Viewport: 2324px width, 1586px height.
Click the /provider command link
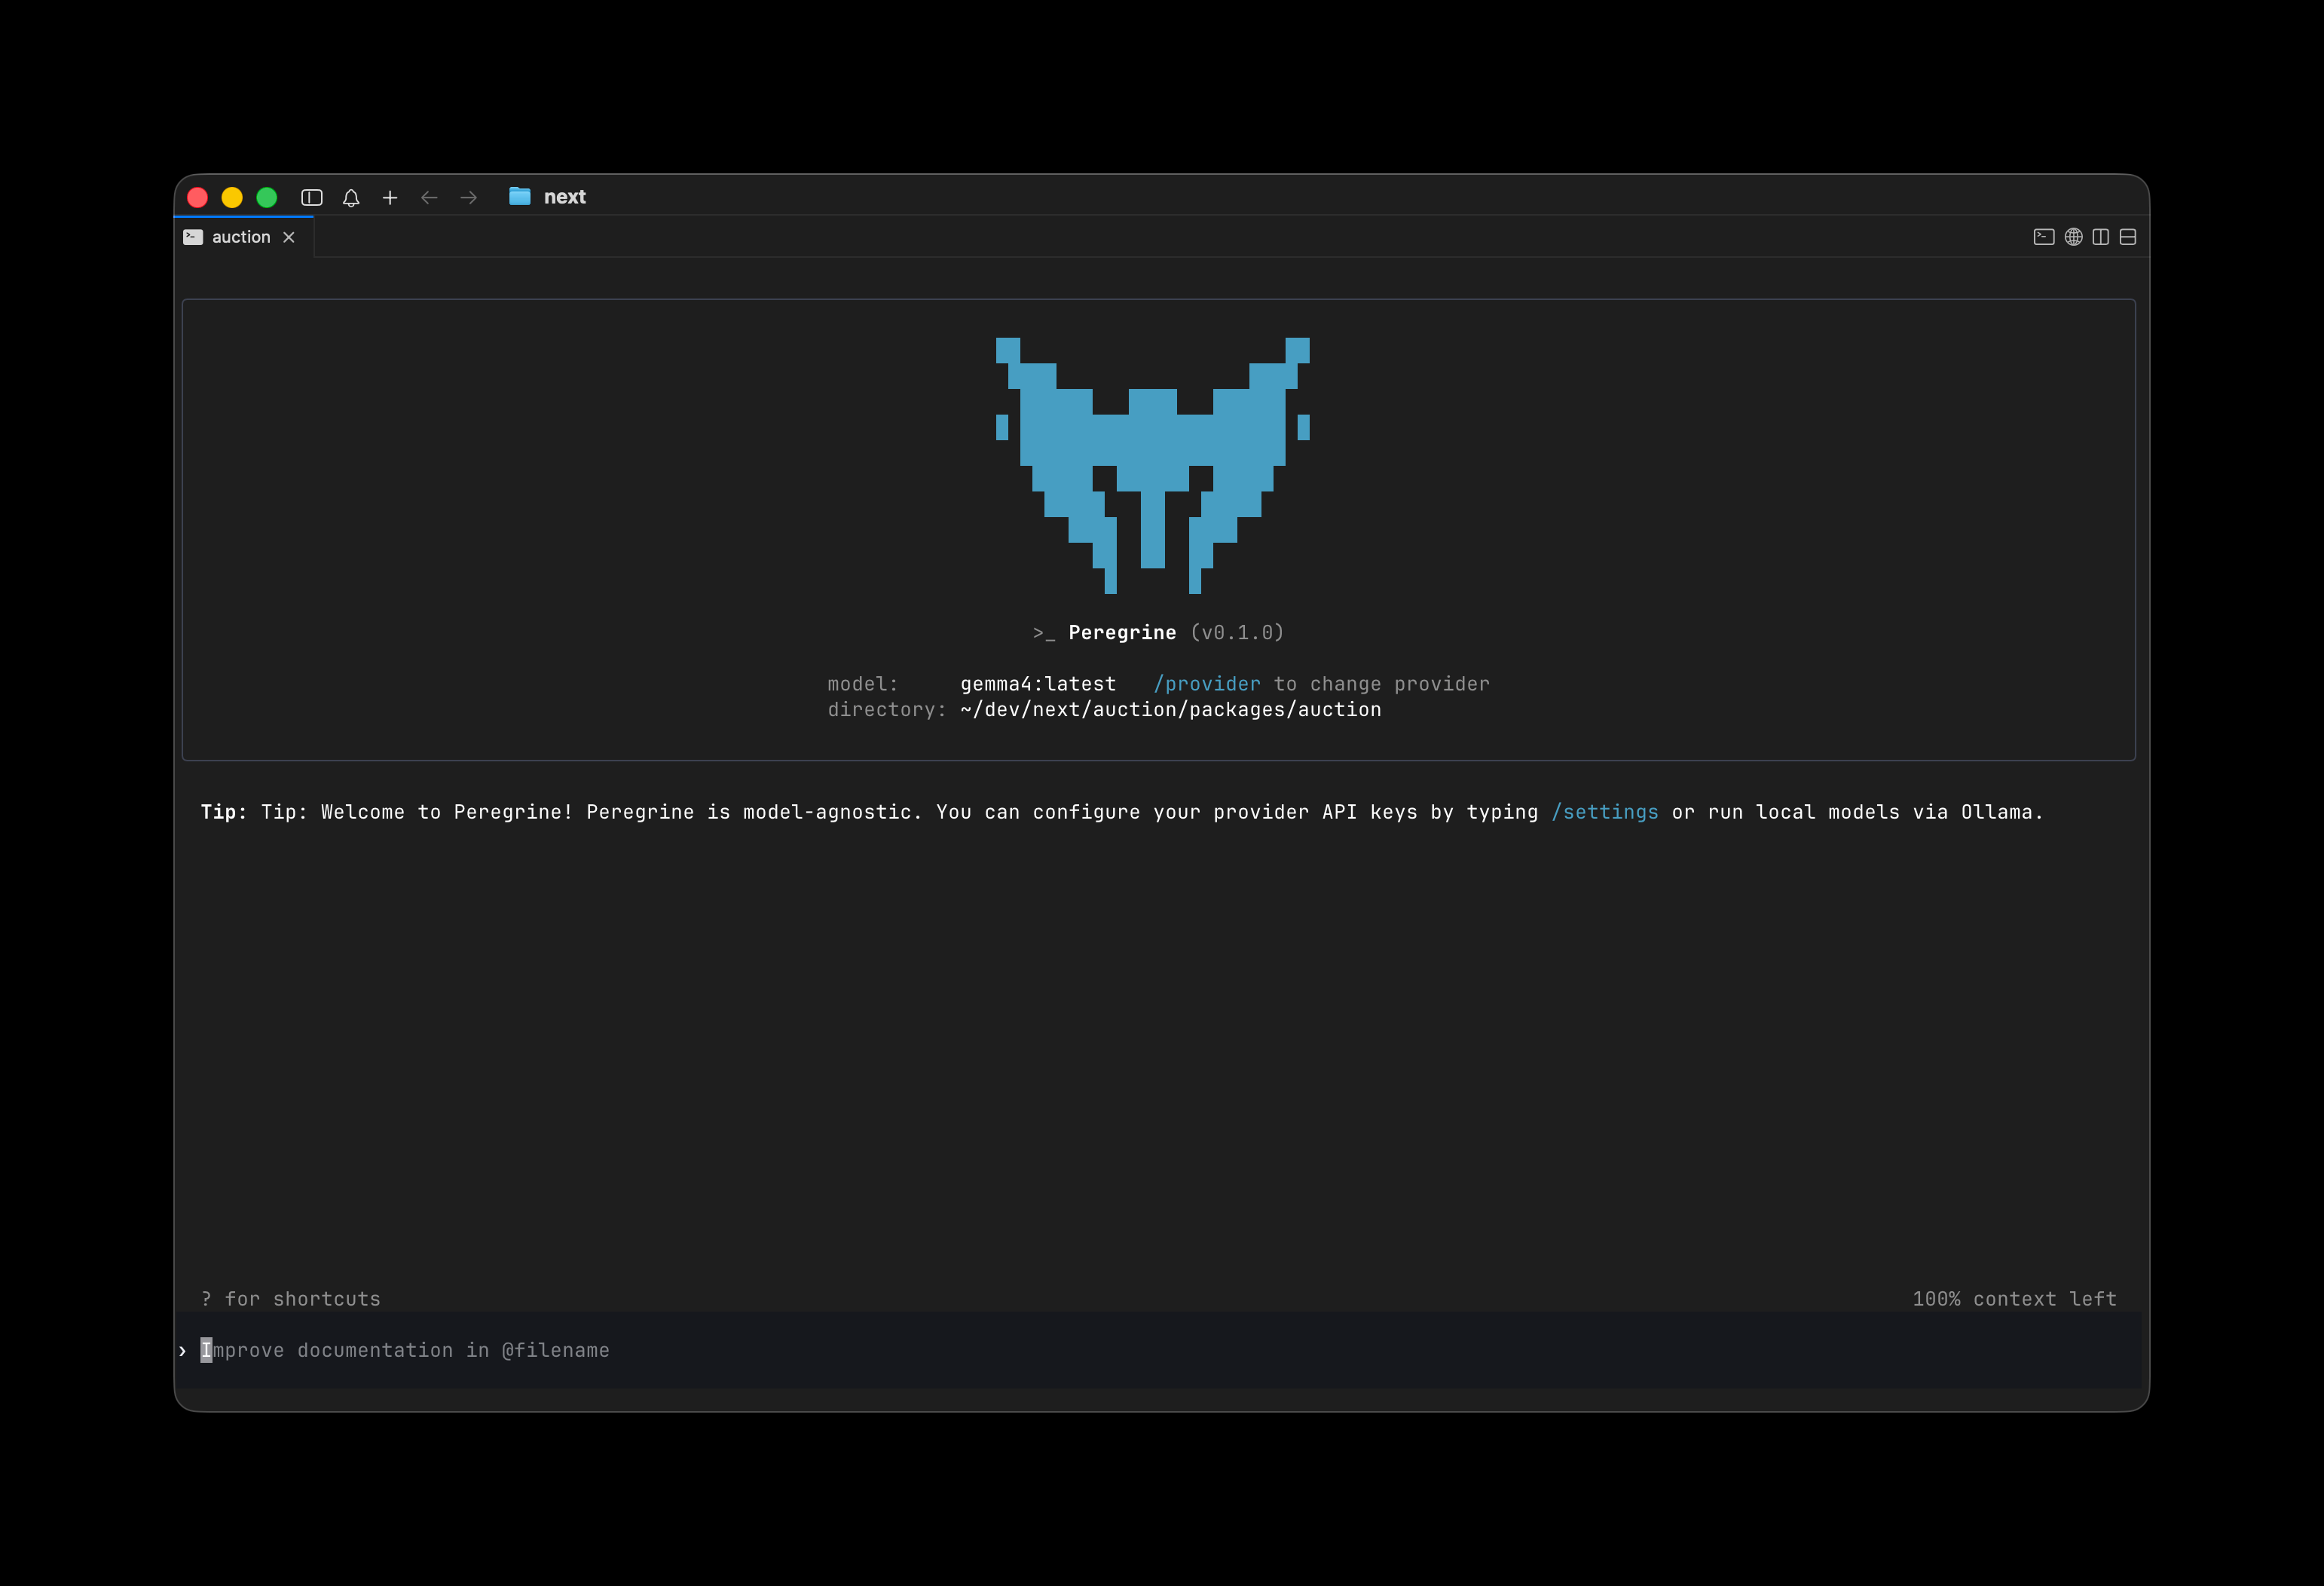[x=1207, y=684]
